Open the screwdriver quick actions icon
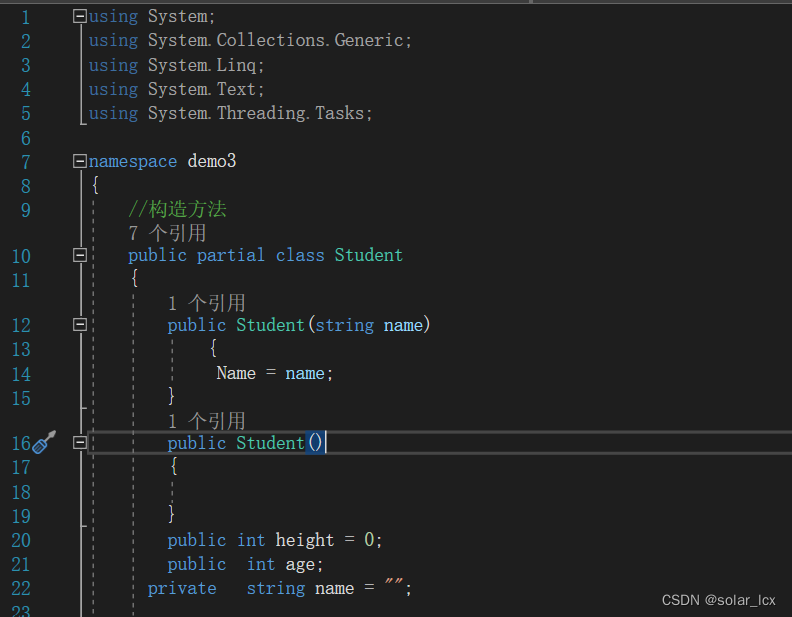 pos(44,442)
